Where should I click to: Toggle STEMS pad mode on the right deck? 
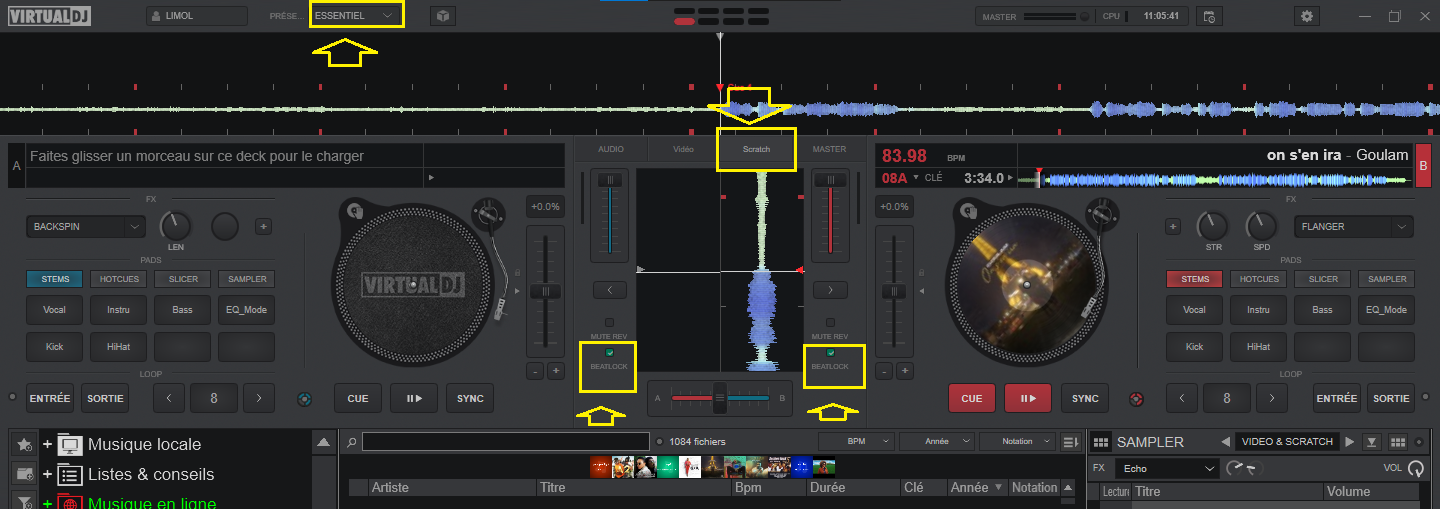pos(1195,279)
